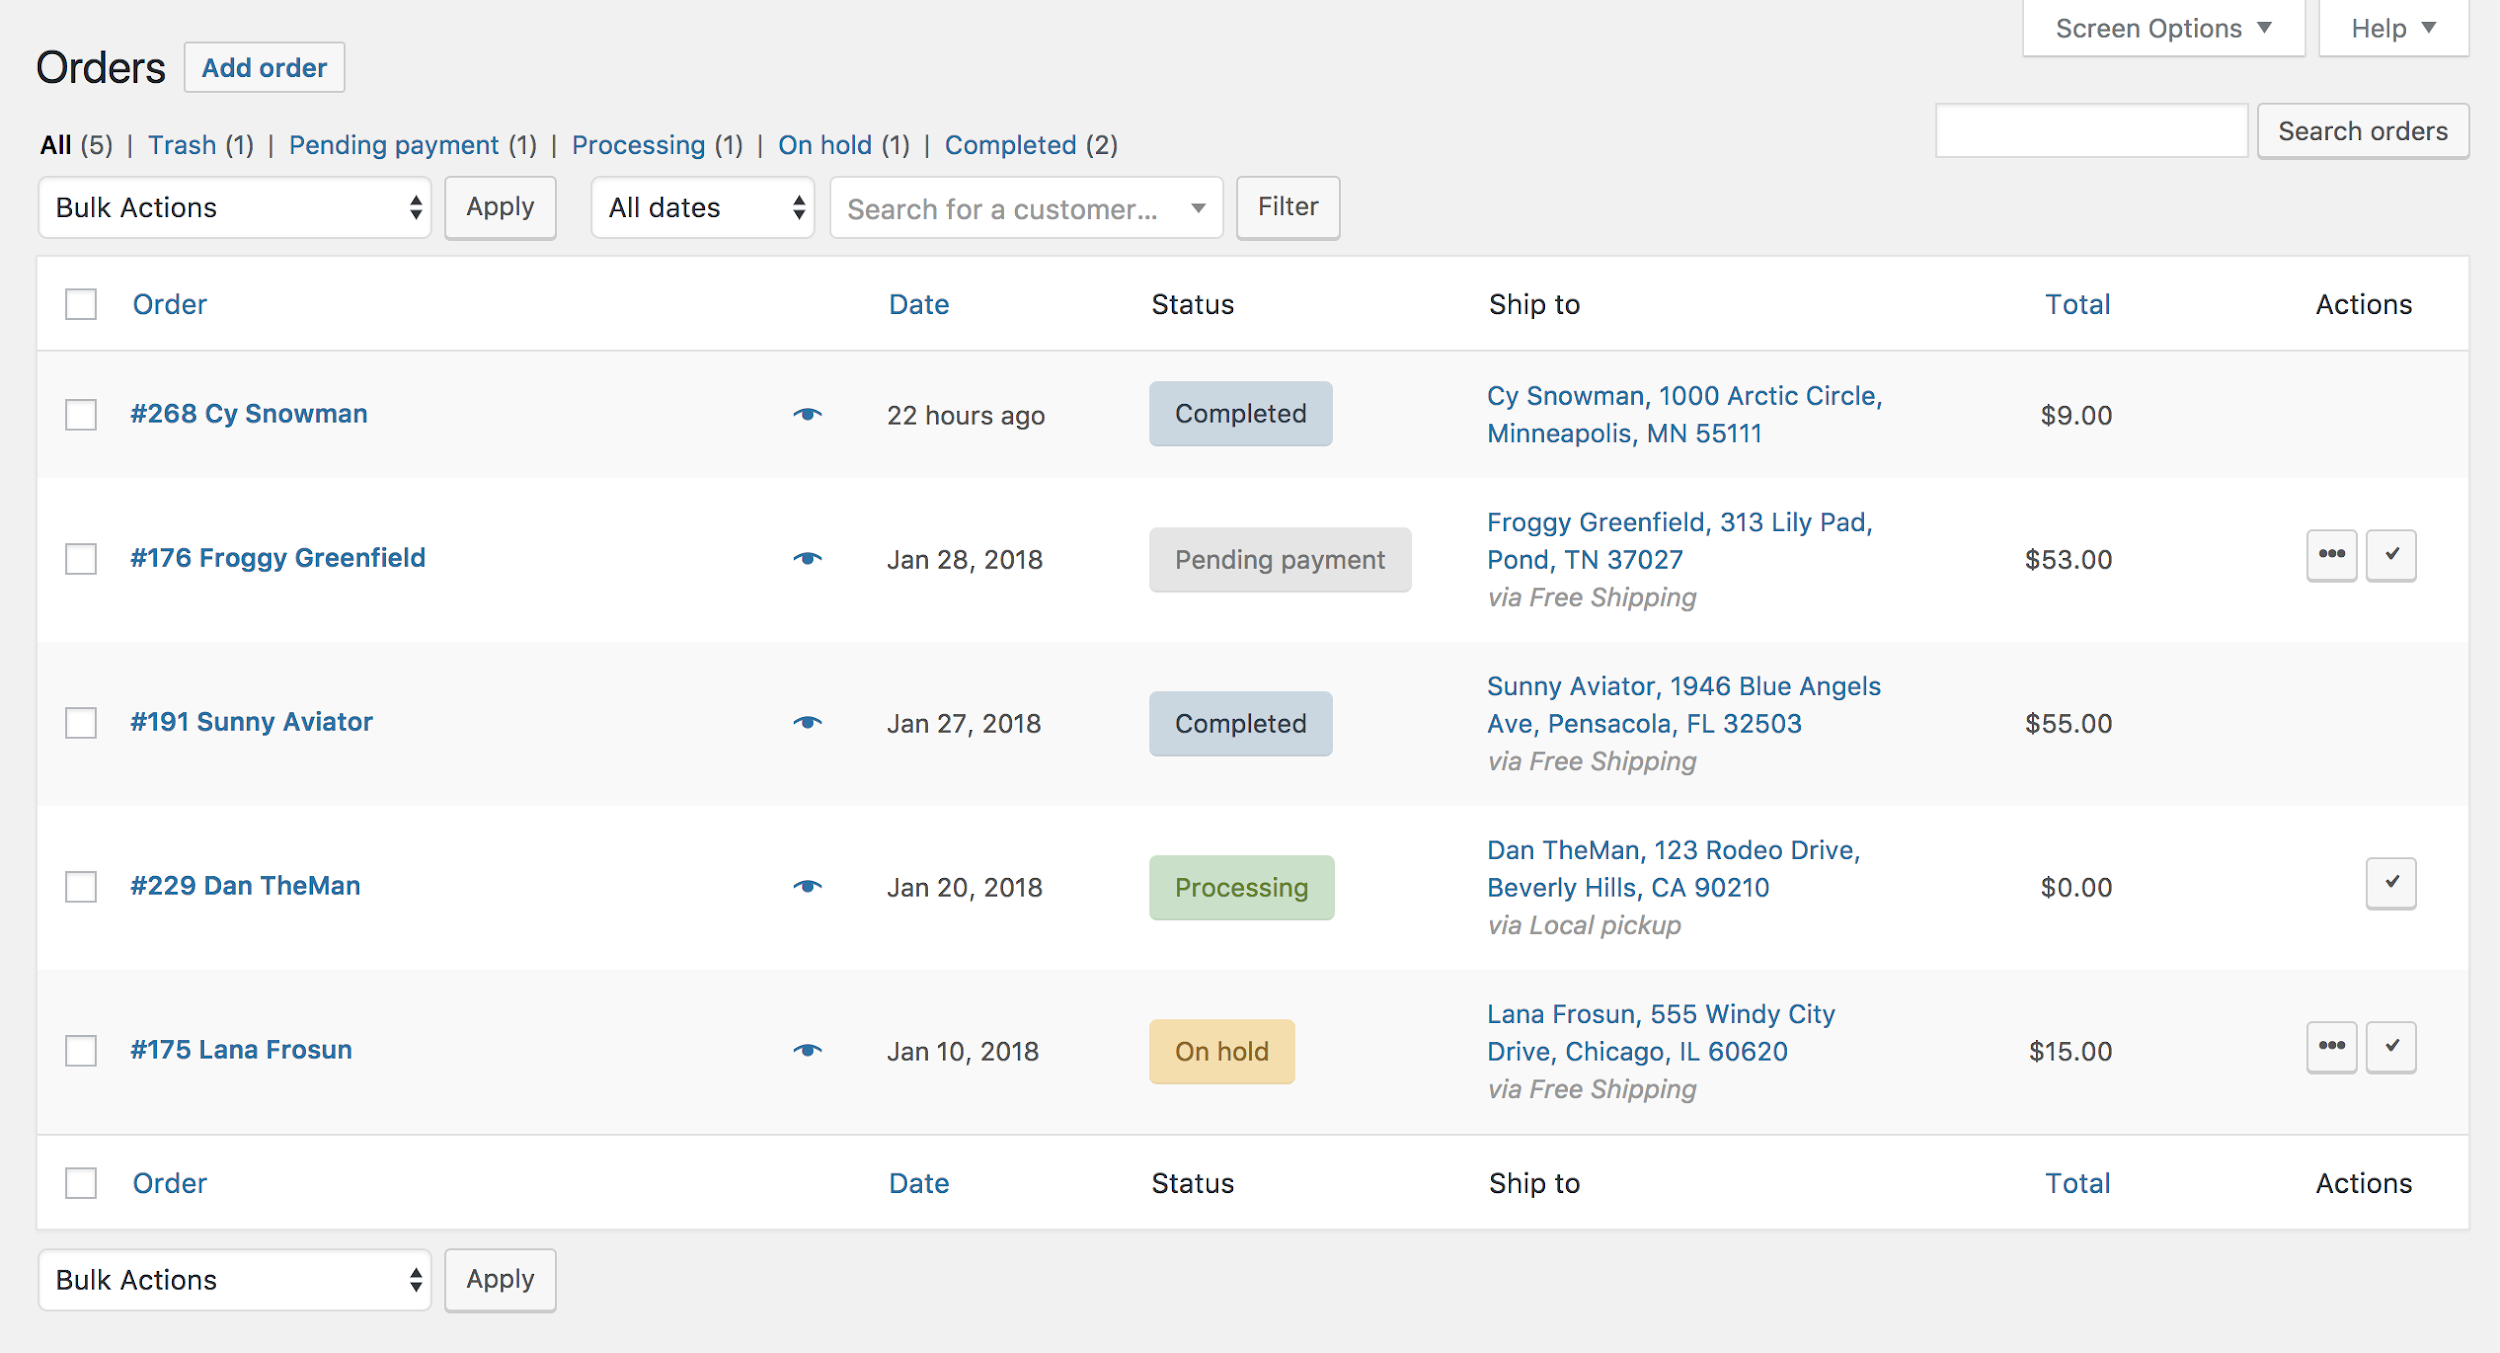The height and width of the screenshot is (1353, 2500).
Task: Open Froggy Greenfield shipping address link
Action: pyautogui.click(x=1680, y=541)
